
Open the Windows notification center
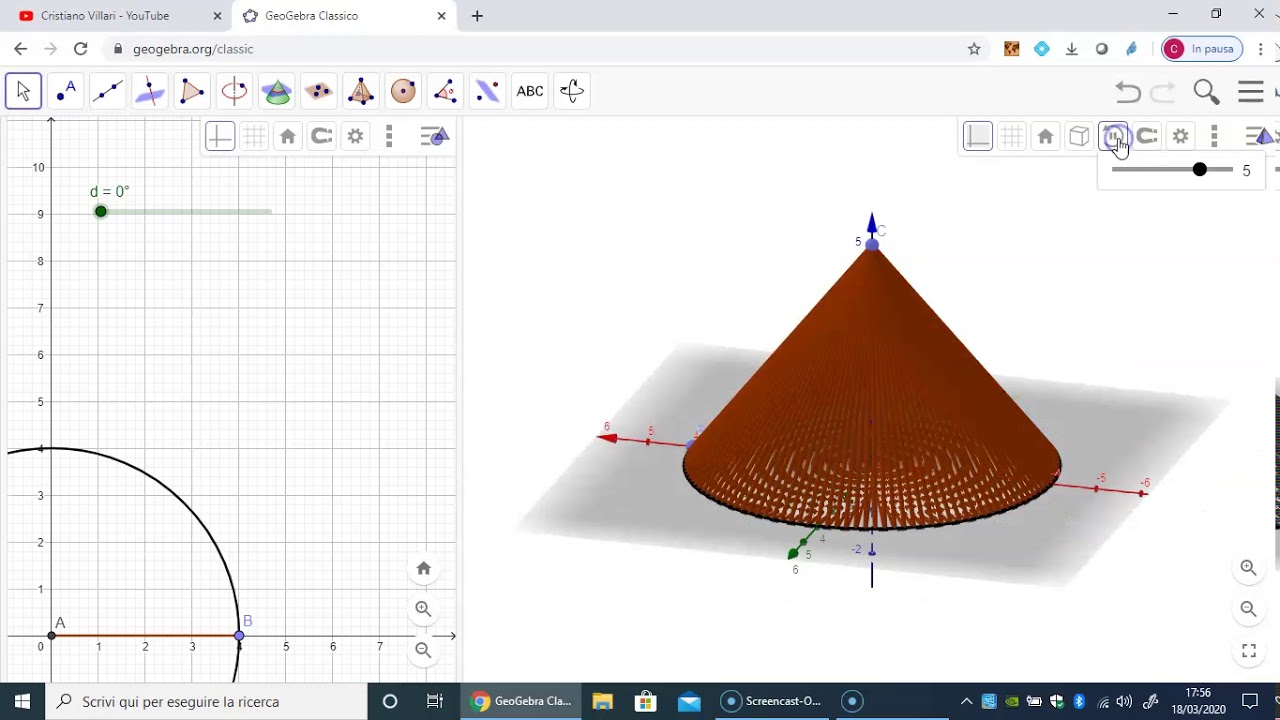1250,701
